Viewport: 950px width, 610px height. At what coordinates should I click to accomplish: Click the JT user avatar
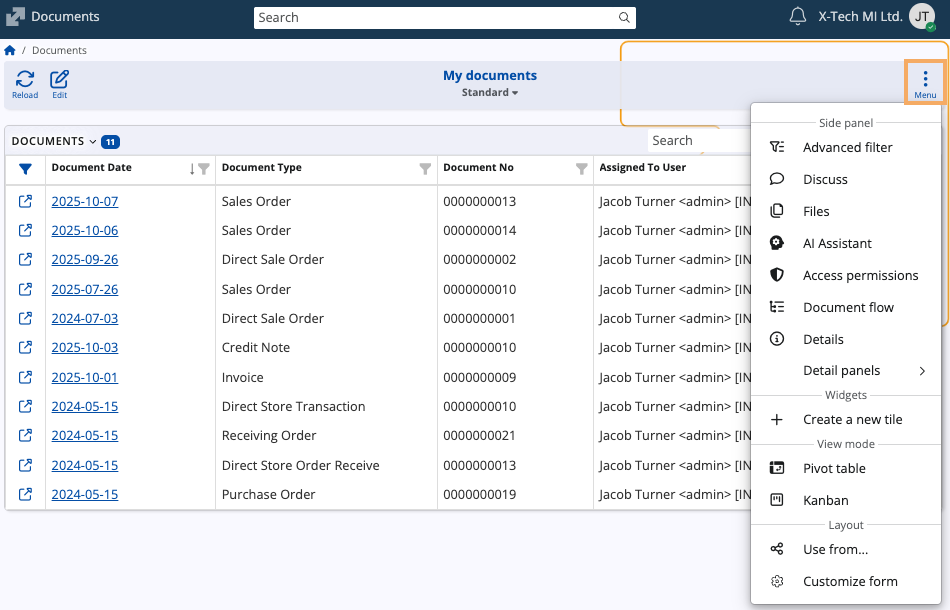click(921, 17)
